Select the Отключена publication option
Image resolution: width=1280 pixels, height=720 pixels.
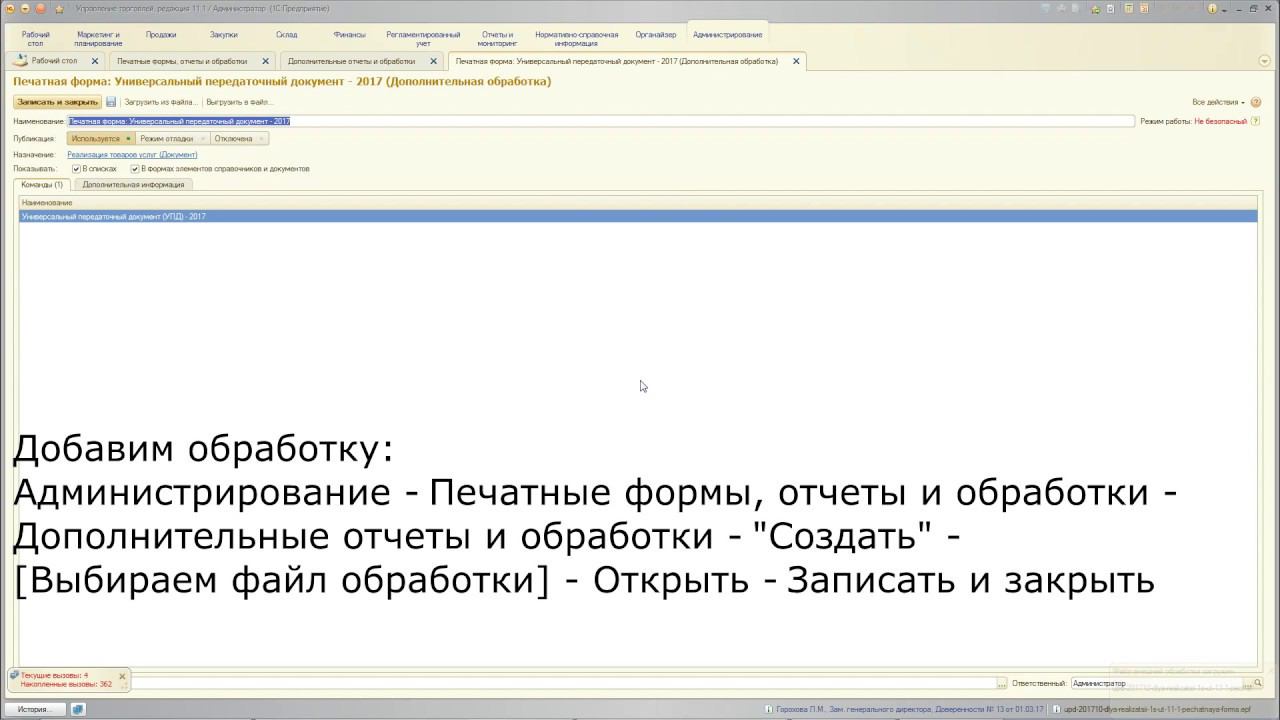tap(239, 139)
